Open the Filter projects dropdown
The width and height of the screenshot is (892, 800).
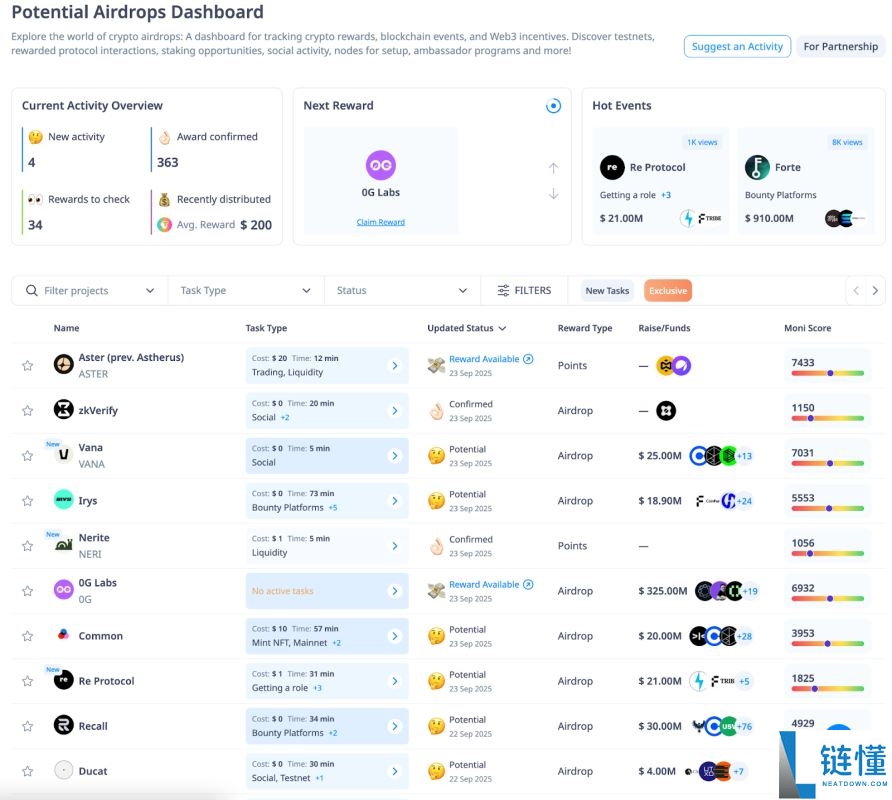(90, 290)
